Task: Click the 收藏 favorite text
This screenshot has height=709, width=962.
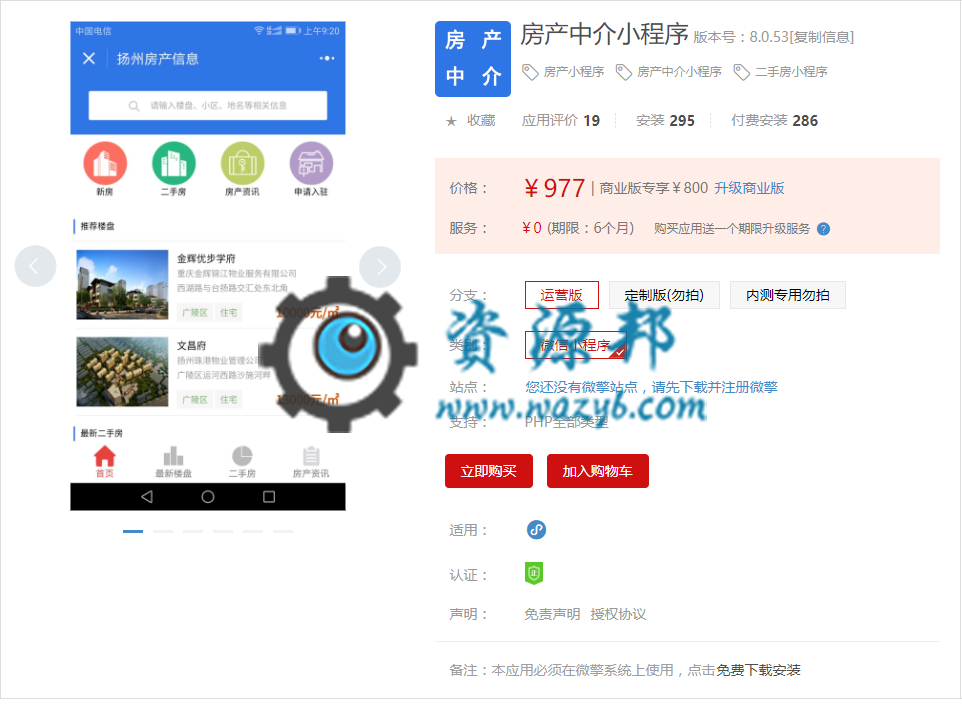Action: [481, 121]
